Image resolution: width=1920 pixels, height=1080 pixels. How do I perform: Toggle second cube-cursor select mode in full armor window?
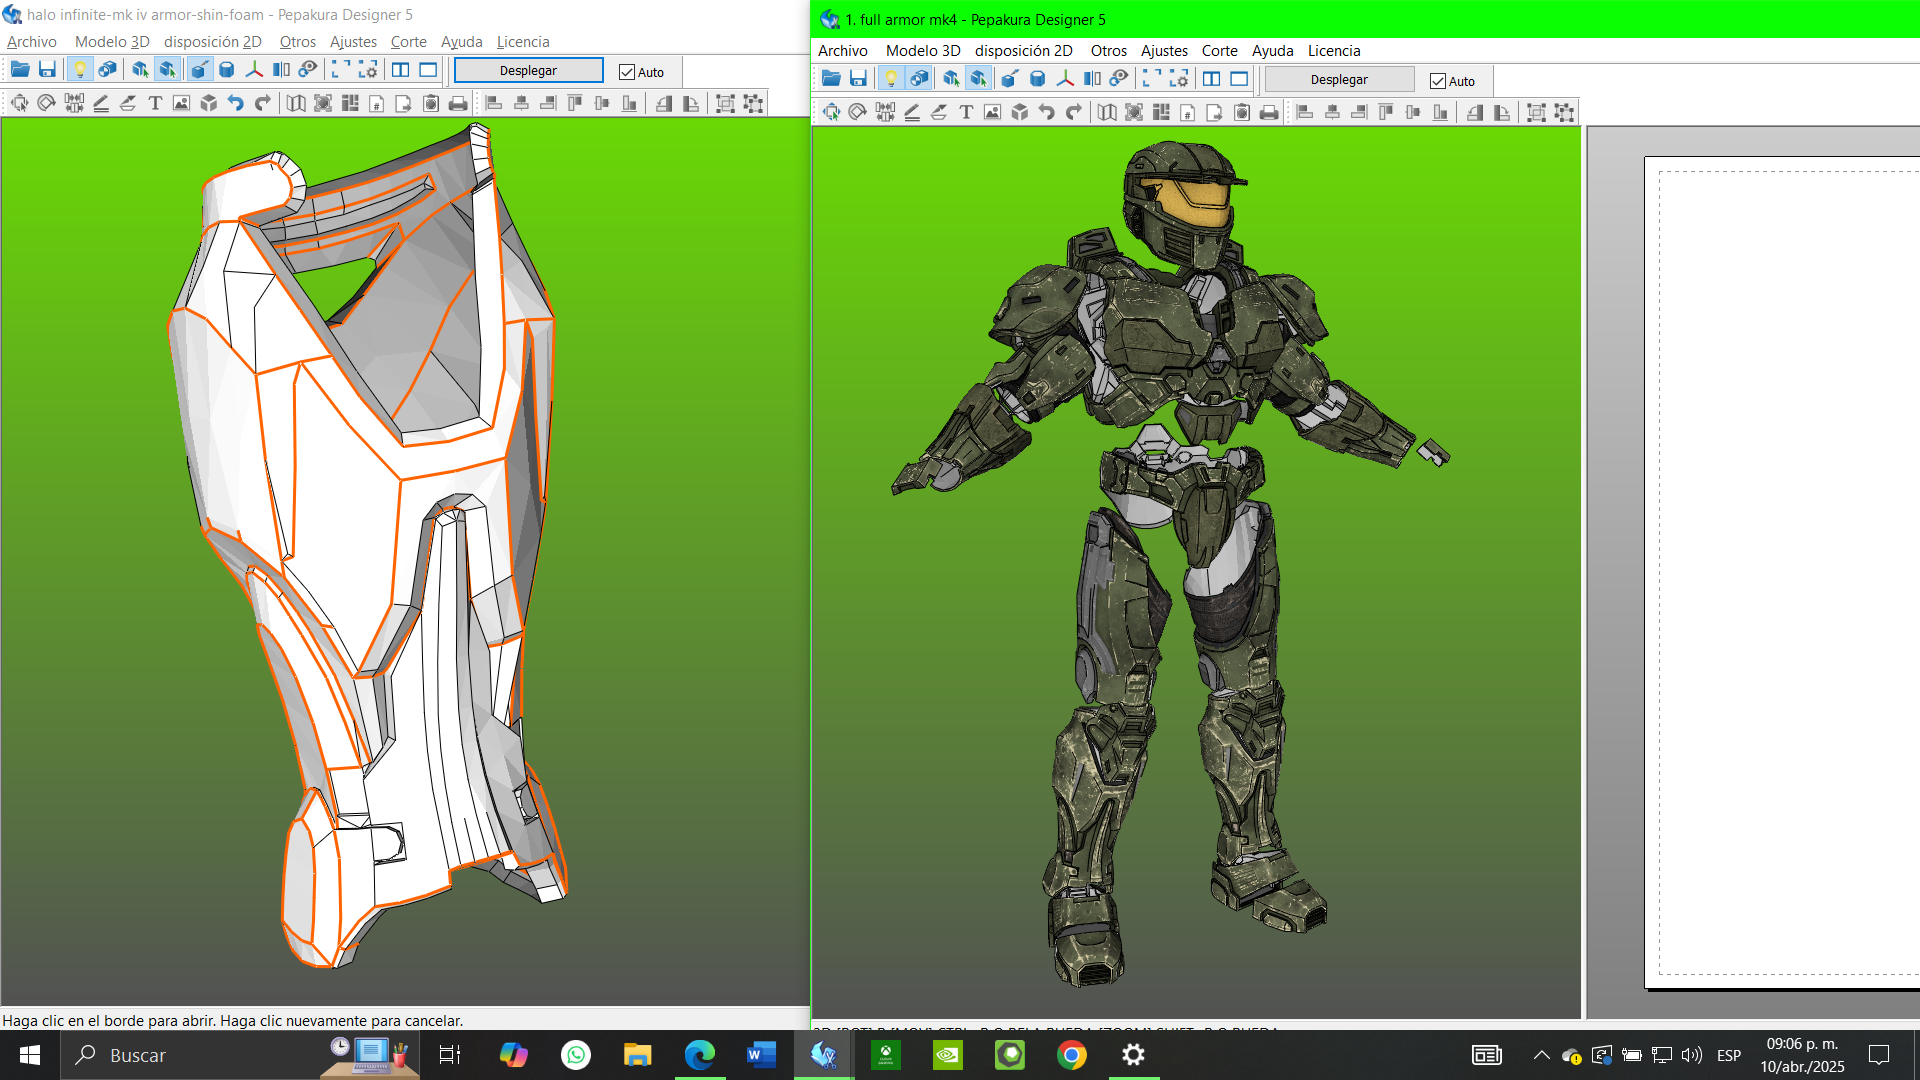pos(978,79)
